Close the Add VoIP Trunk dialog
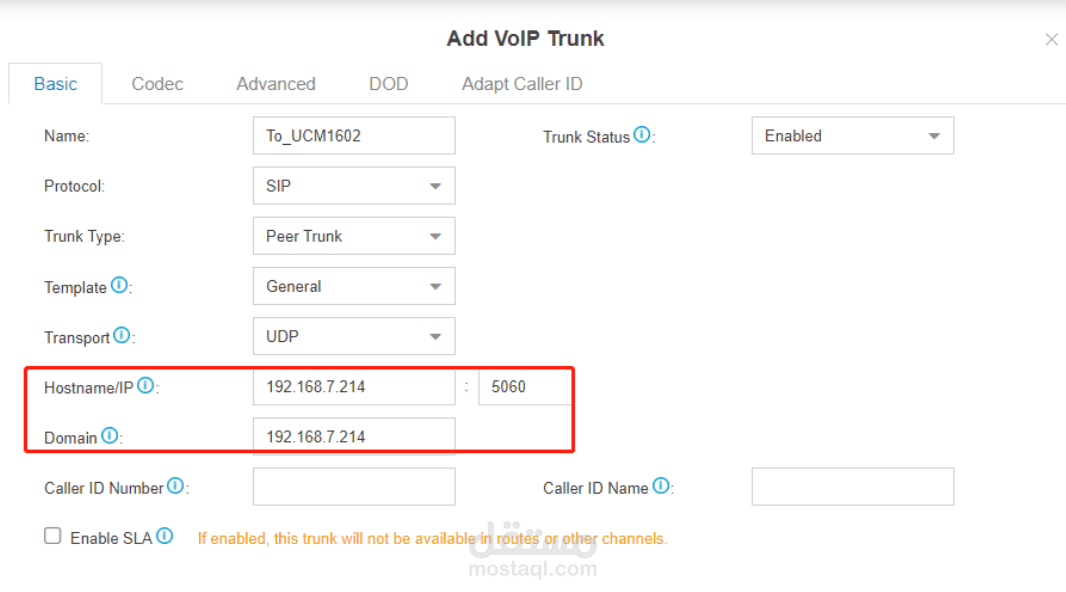Screen dimensions: 1066x592 pyautogui.click(x=1051, y=40)
